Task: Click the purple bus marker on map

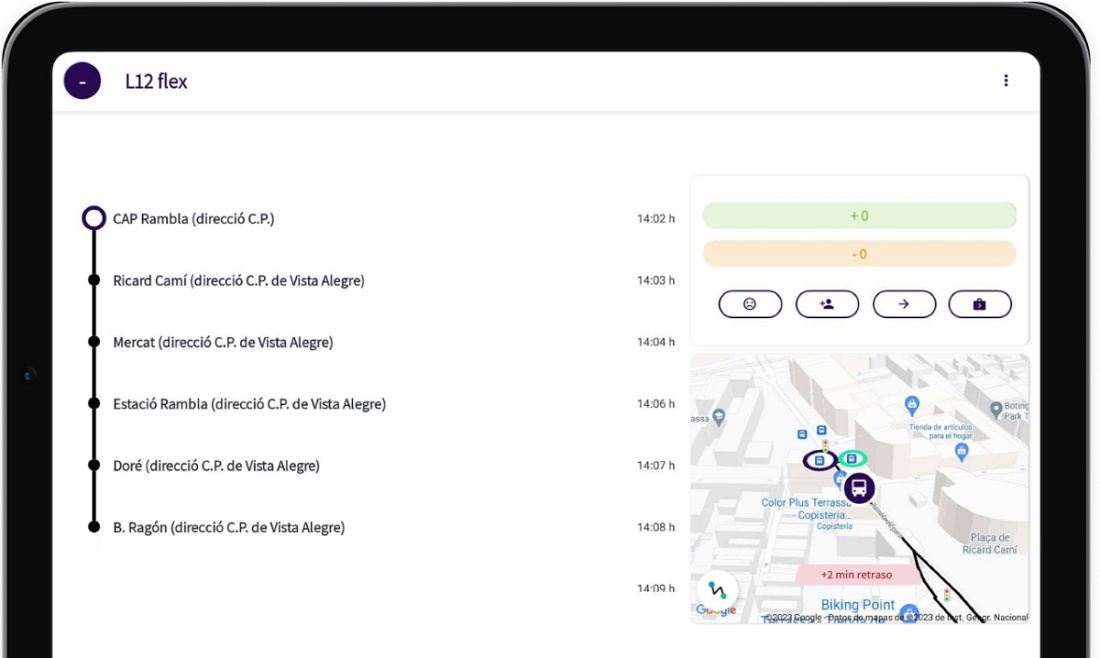Action: coord(859,488)
